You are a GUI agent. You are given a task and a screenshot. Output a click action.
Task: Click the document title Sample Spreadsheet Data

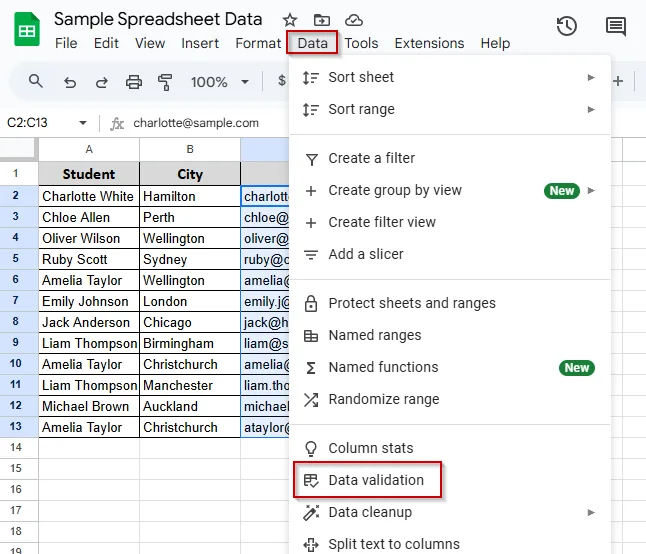[x=158, y=19]
